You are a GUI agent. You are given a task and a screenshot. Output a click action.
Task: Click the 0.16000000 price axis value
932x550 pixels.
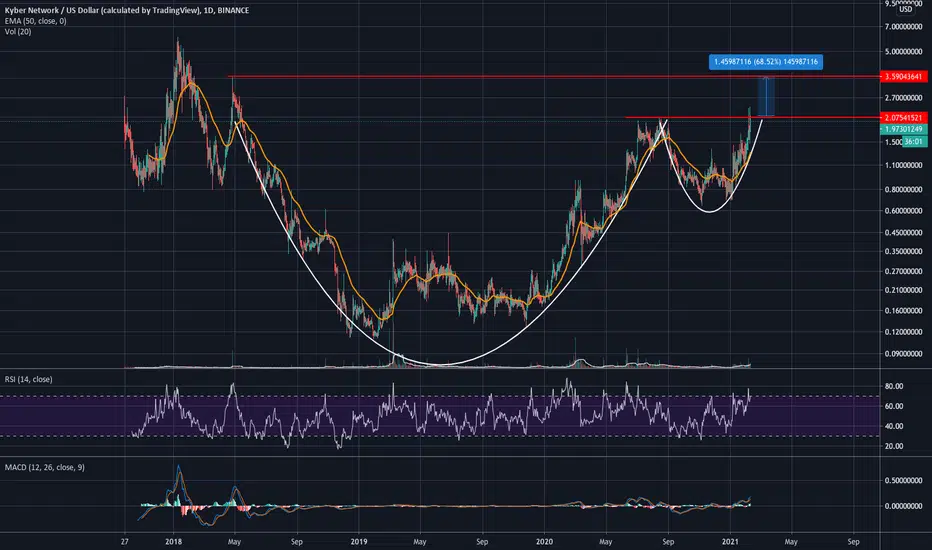tap(903, 310)
